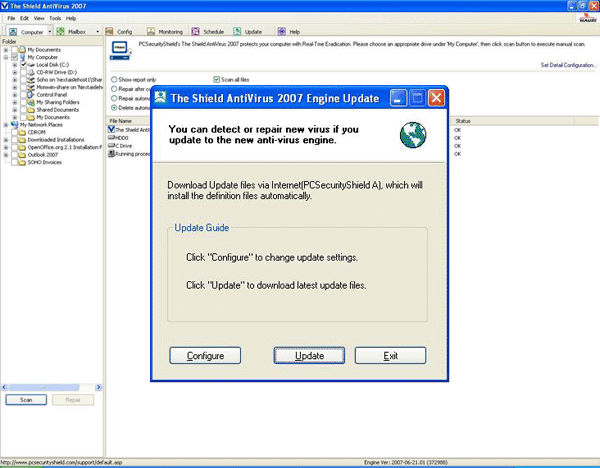Screen dimensions: 600x468
Task: Check the Control Panel checkbox
Action: 23,95
